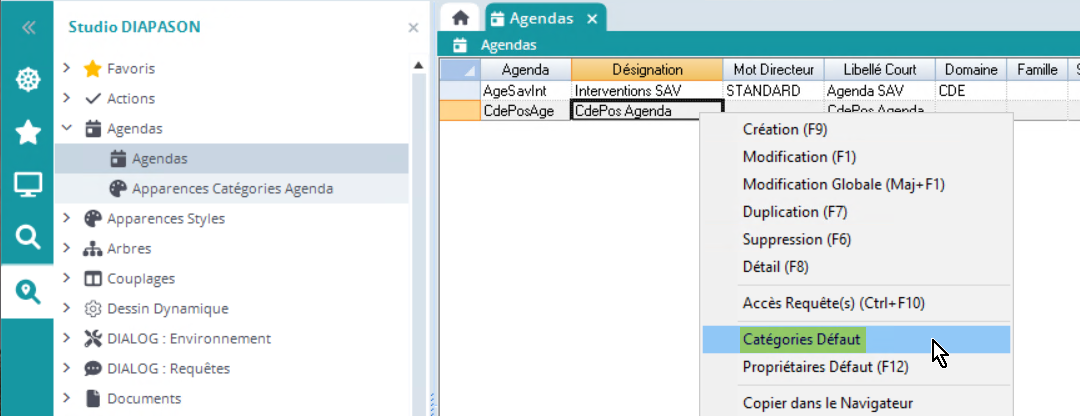The image size is (1080, 416).
Task: Click the ship wheel icon in sidebar
Action: tap(27, 79)
